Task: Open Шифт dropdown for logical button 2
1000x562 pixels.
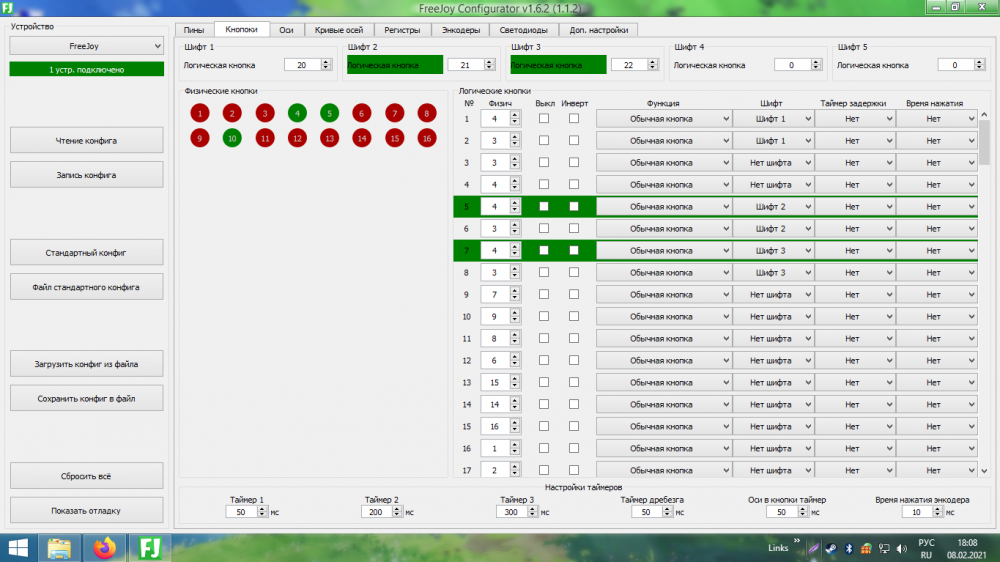Action: point(773,140)
